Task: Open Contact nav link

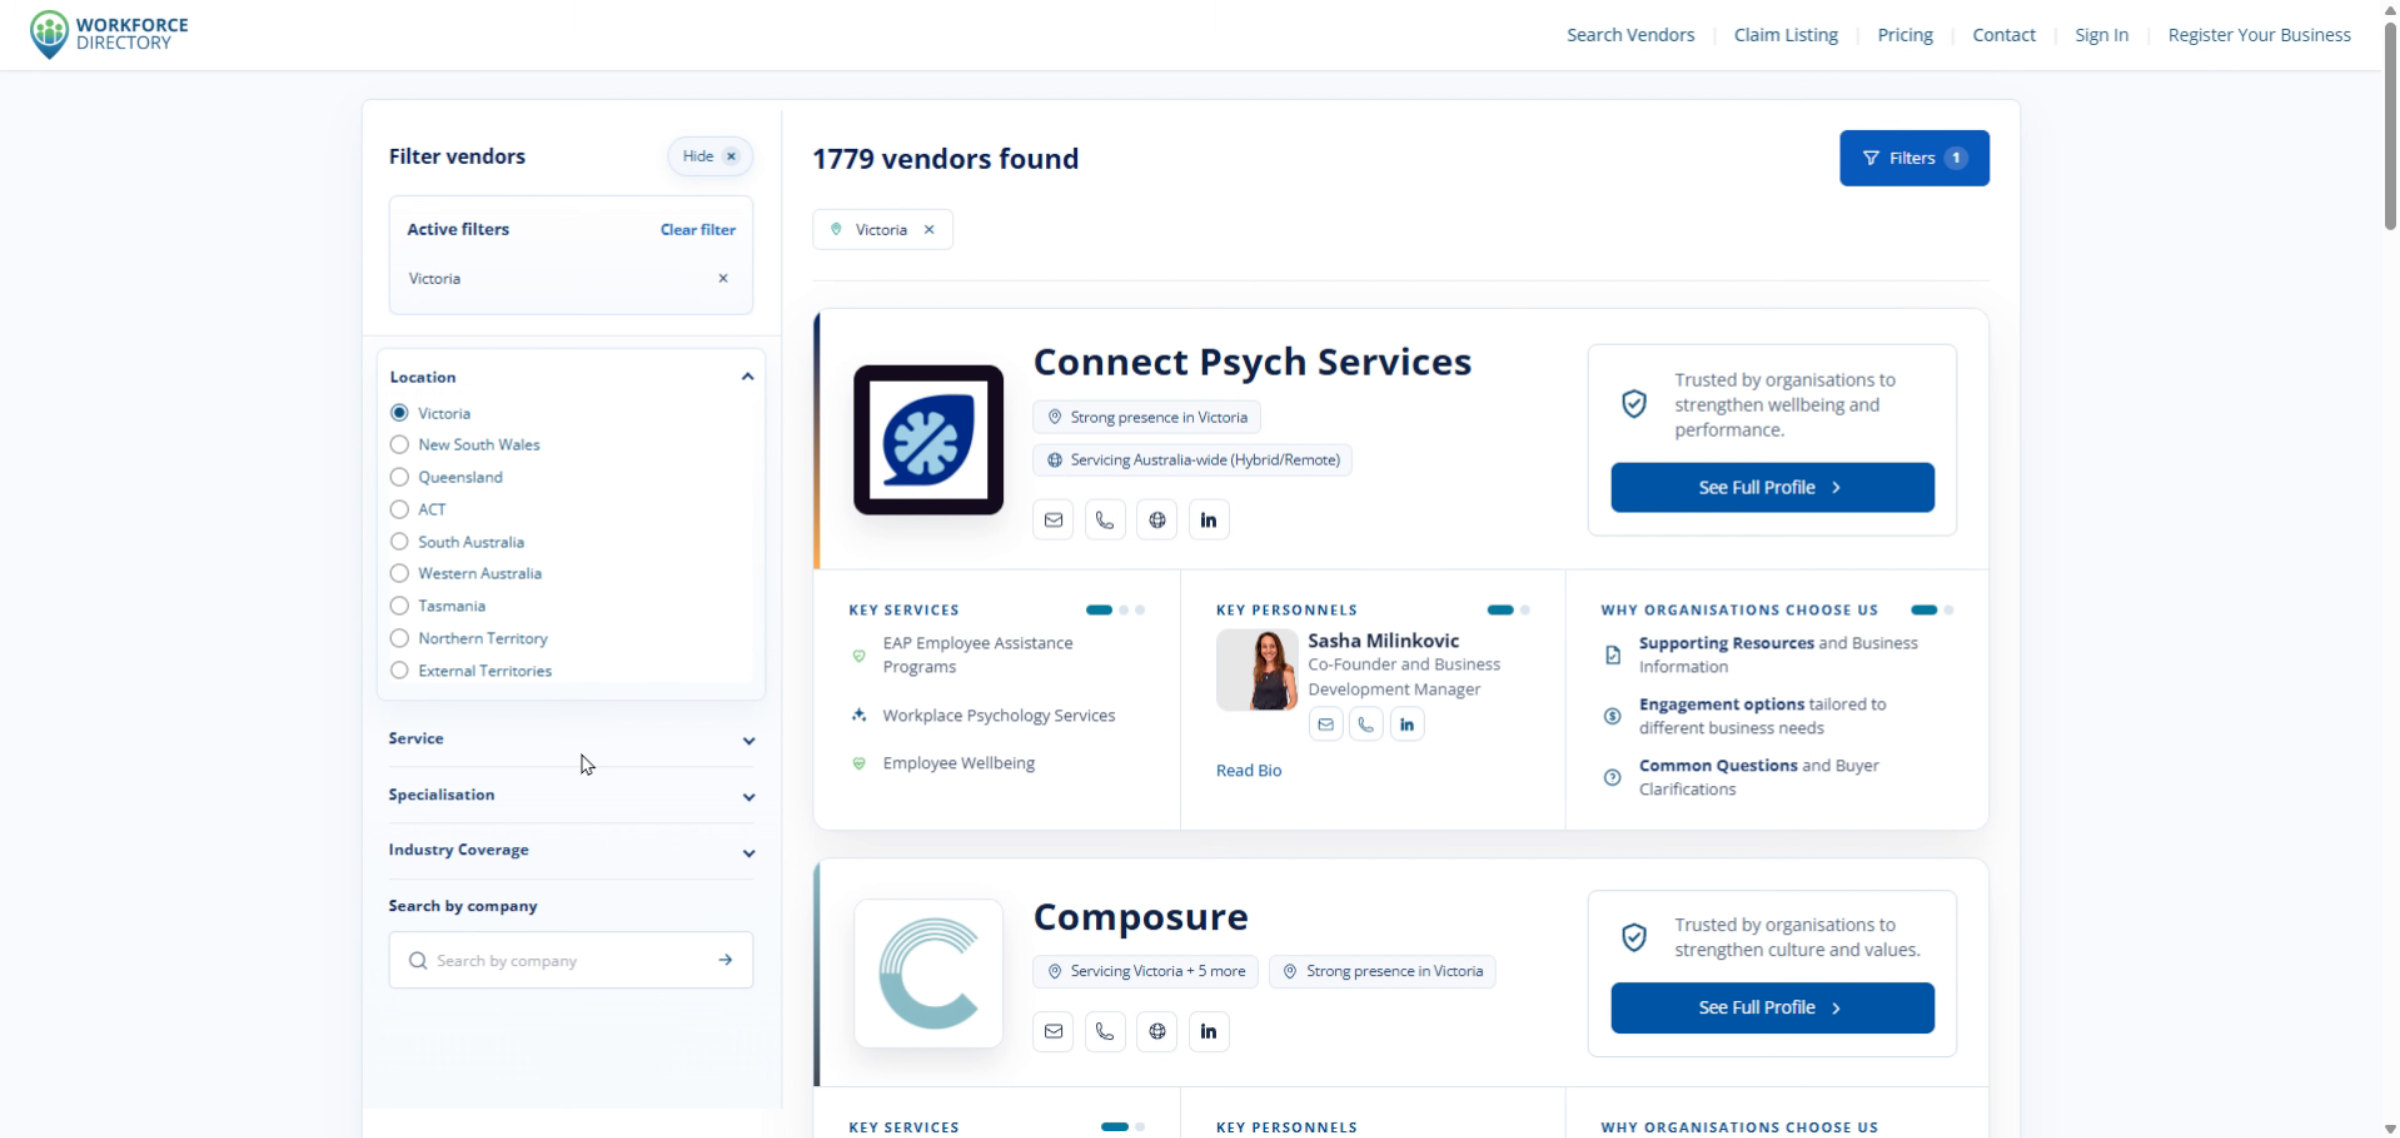Action: pos(2004,35)
